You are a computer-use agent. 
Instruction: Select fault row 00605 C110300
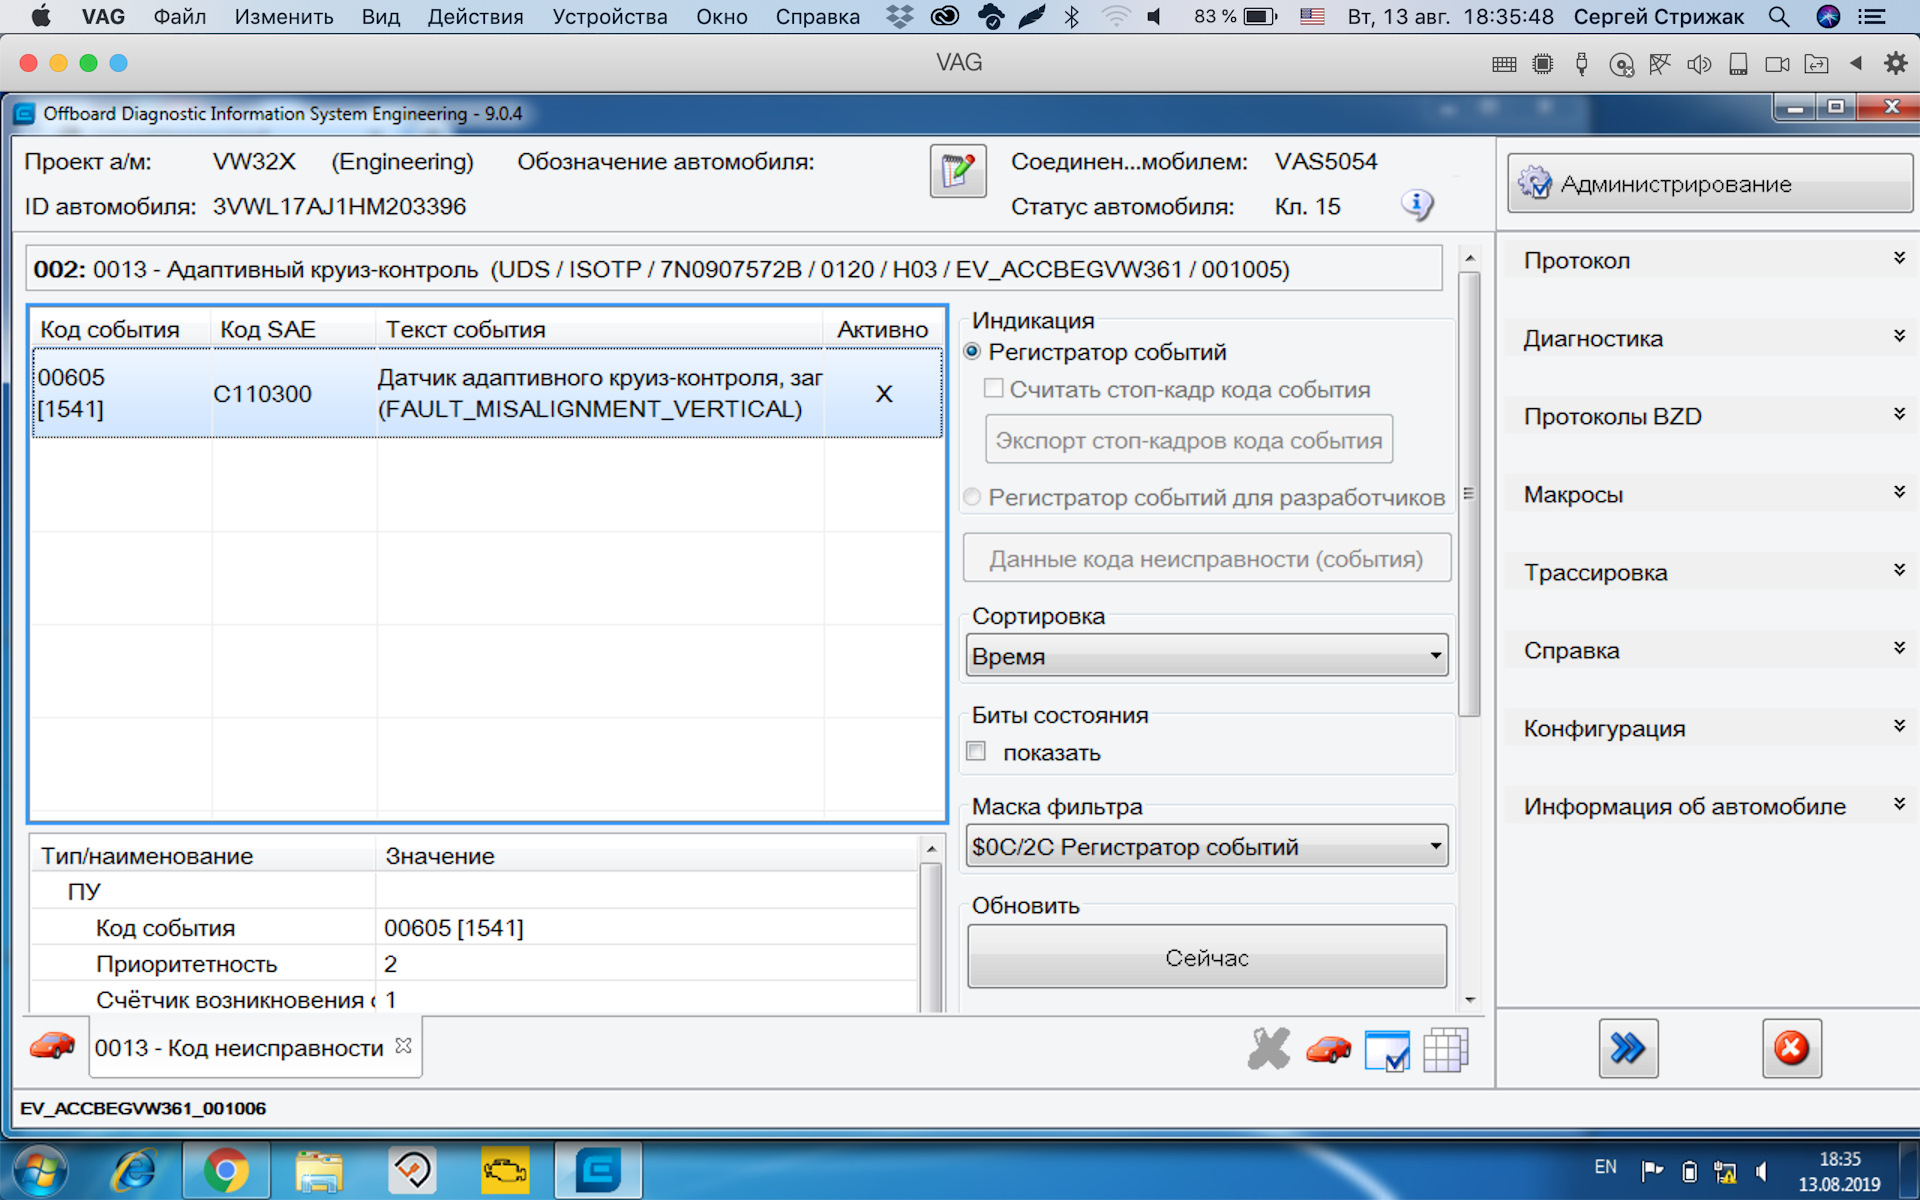click(487, 393)
